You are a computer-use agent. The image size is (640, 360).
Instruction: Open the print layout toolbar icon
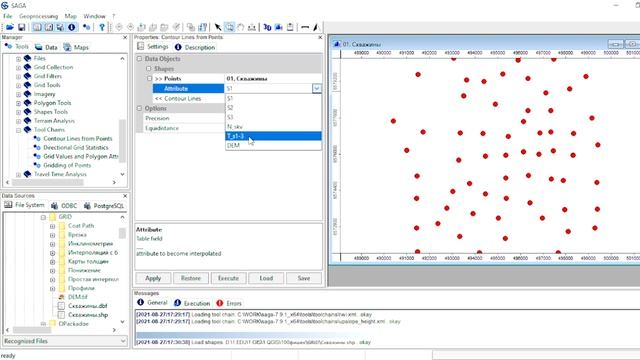pos(279,27)
